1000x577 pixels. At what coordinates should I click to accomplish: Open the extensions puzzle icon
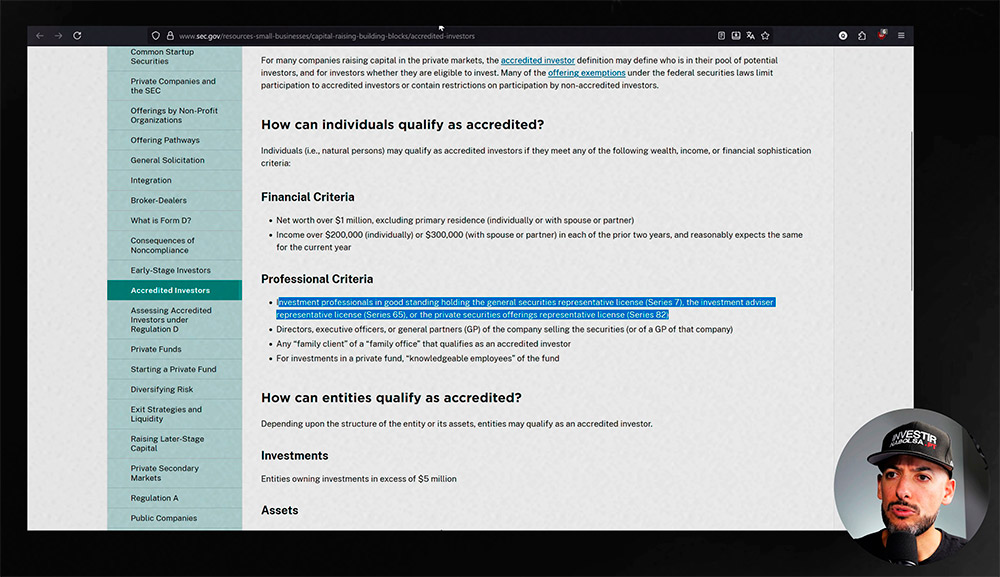point(862,36)
